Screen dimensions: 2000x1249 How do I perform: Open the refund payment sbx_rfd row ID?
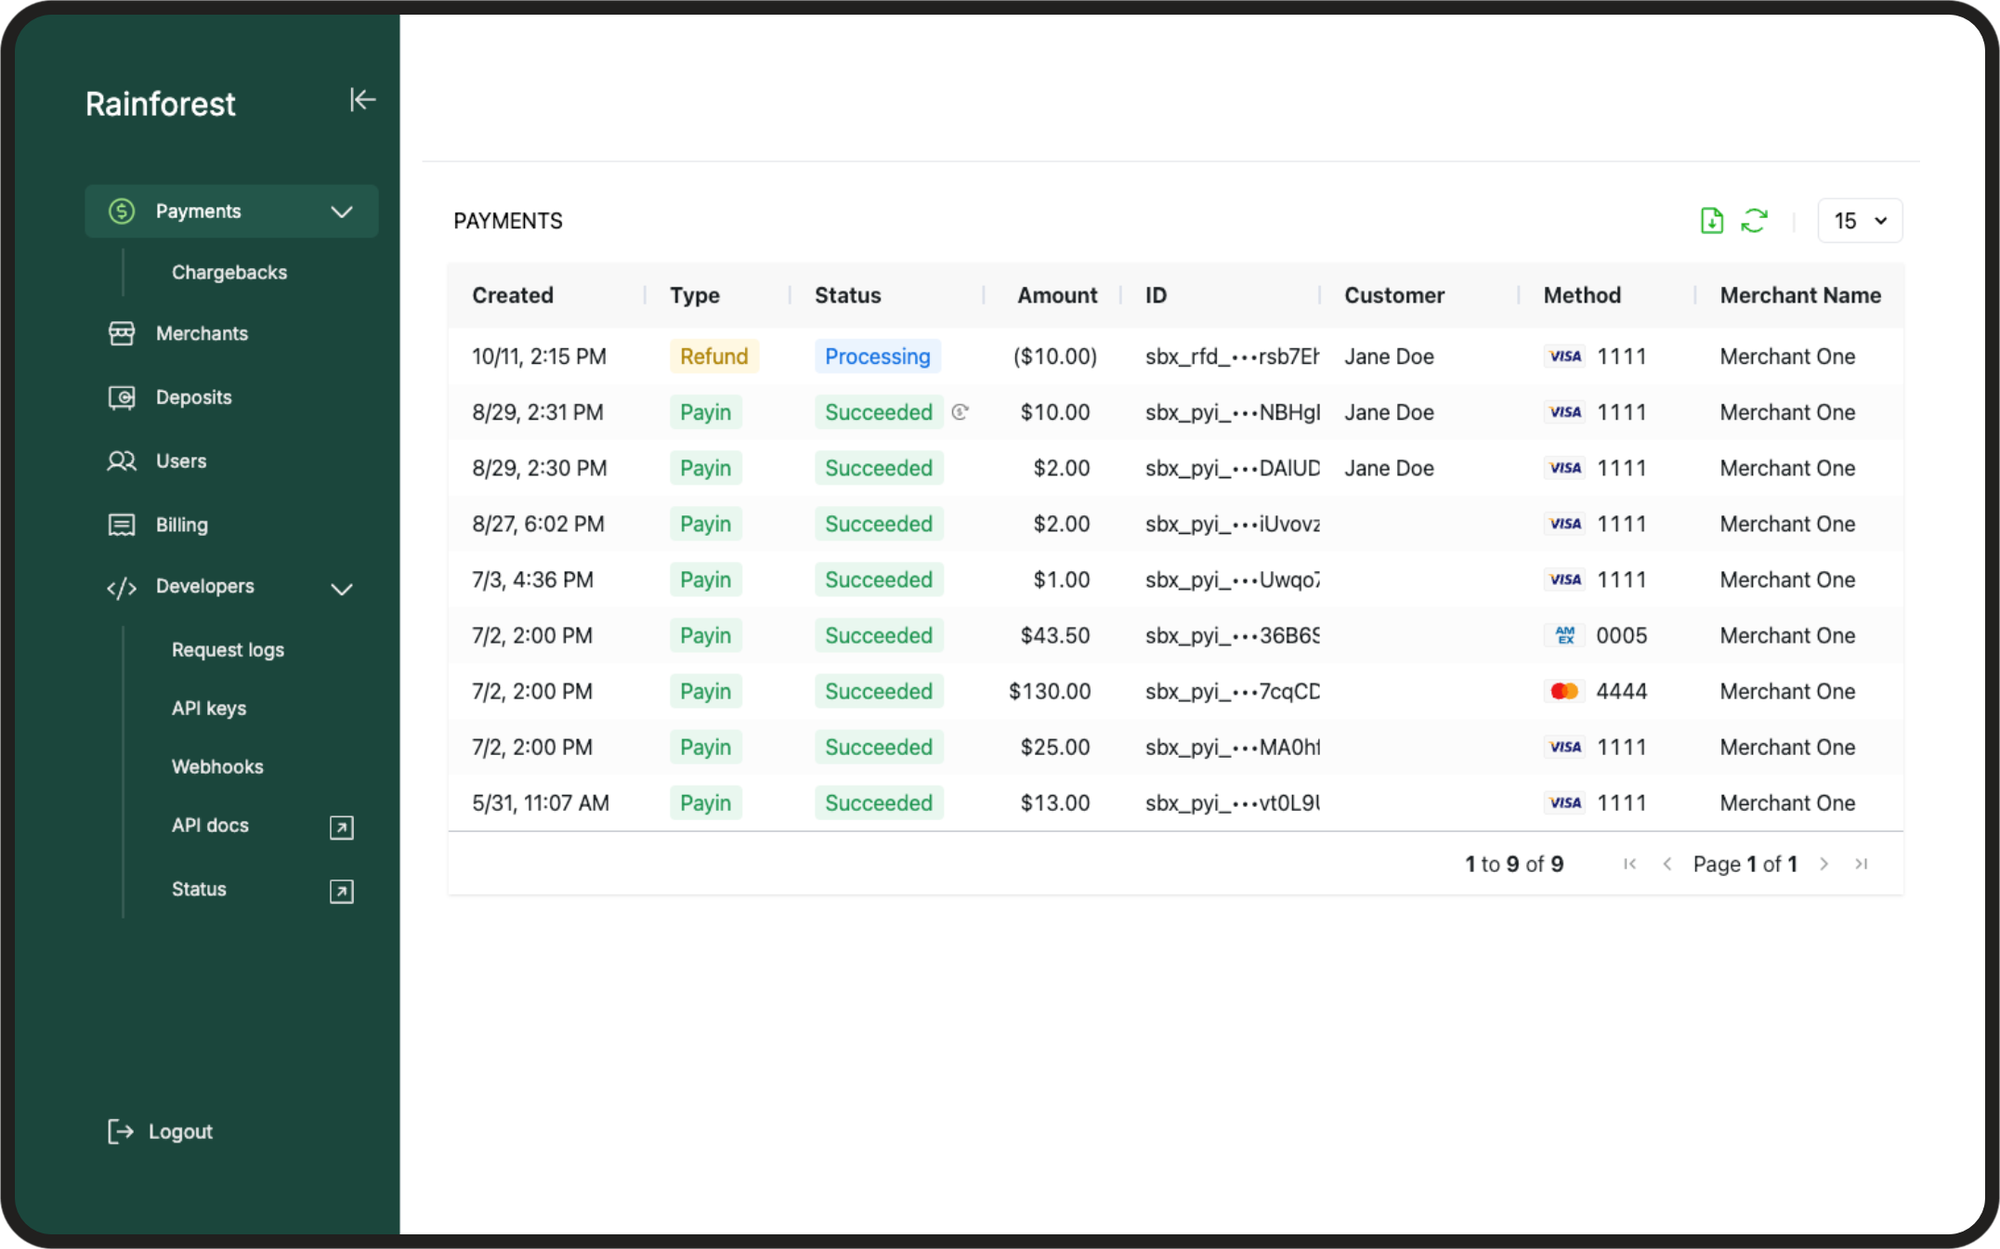(1231, 357)
